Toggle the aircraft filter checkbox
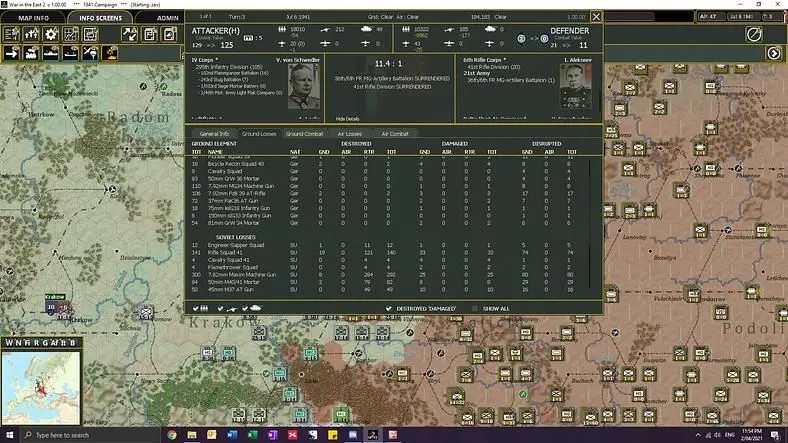788x443 pixels. point(220,308)
